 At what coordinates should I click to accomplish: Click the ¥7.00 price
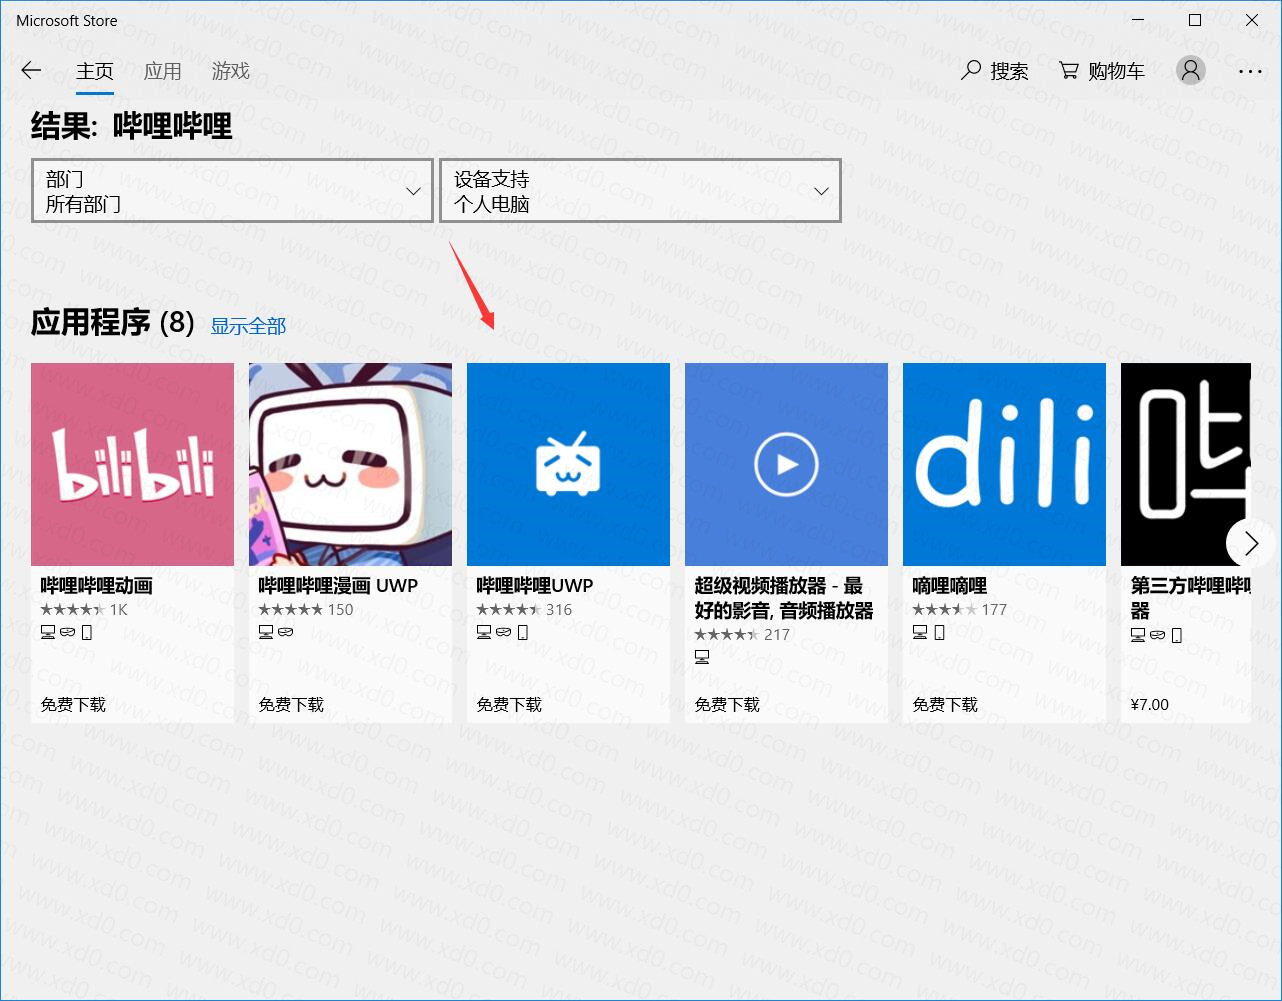click(1150, 704)
